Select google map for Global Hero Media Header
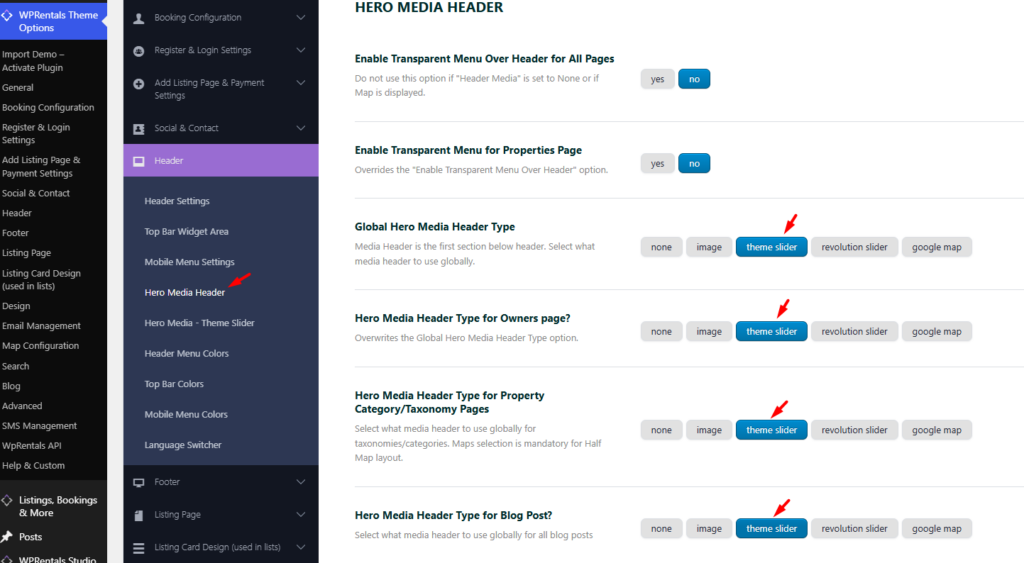The height and width of the screenshot is (563, 1024). click(936, 247)
